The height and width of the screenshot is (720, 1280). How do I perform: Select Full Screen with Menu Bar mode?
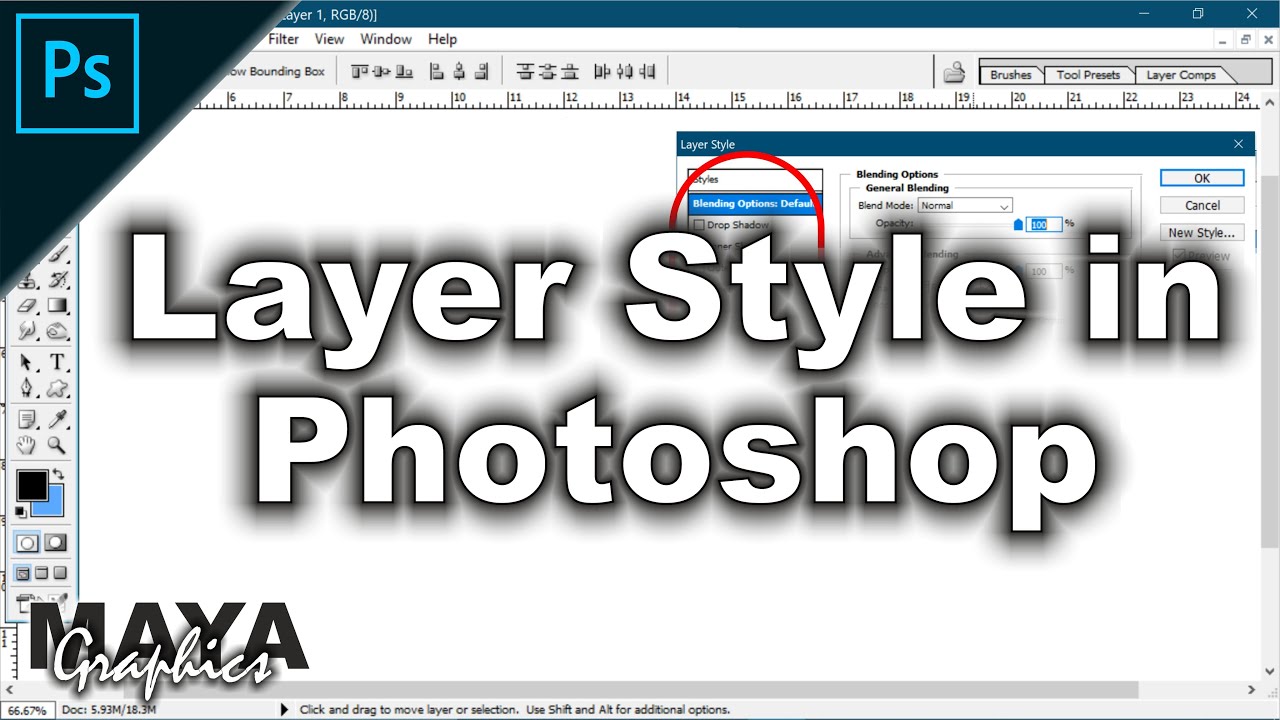coord(41,573)
